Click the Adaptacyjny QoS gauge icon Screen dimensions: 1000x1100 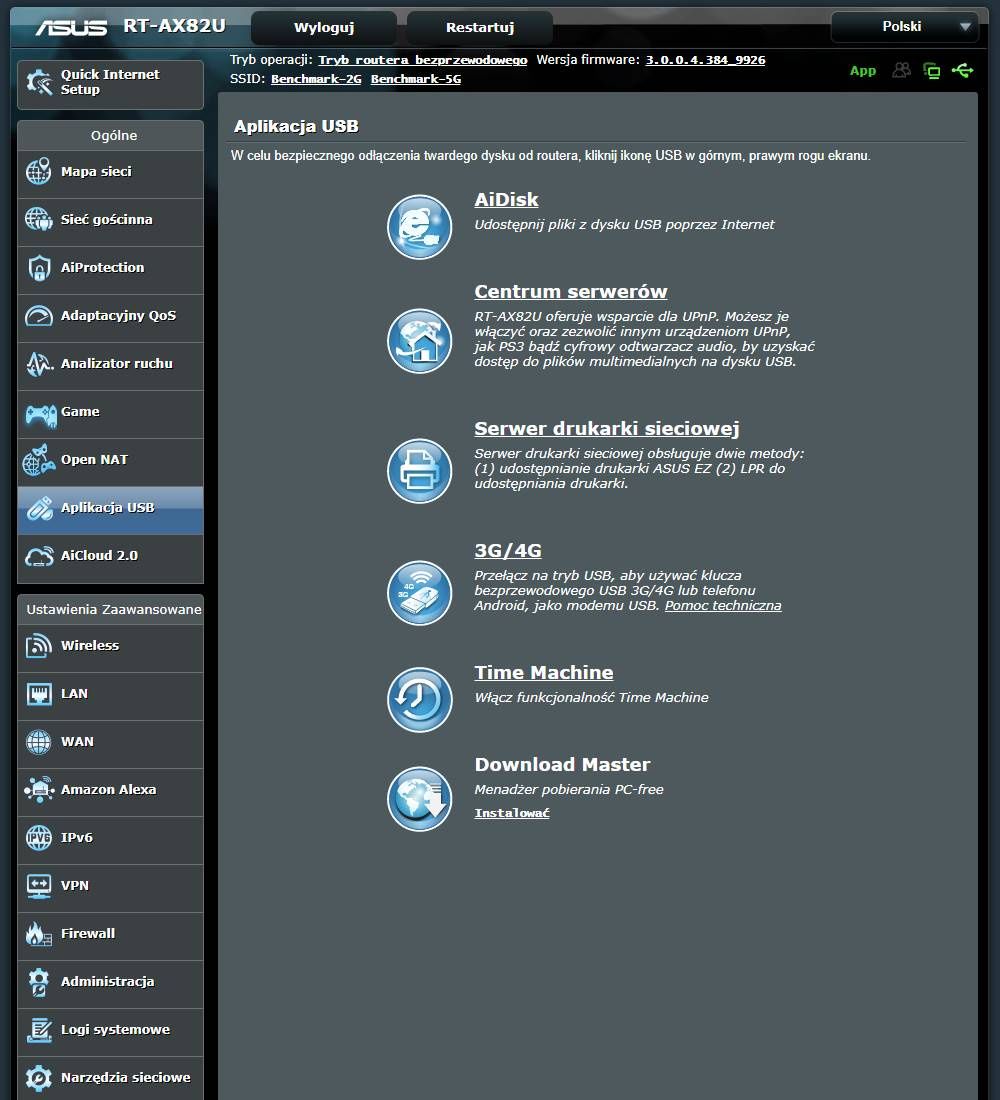click(39, 316)
